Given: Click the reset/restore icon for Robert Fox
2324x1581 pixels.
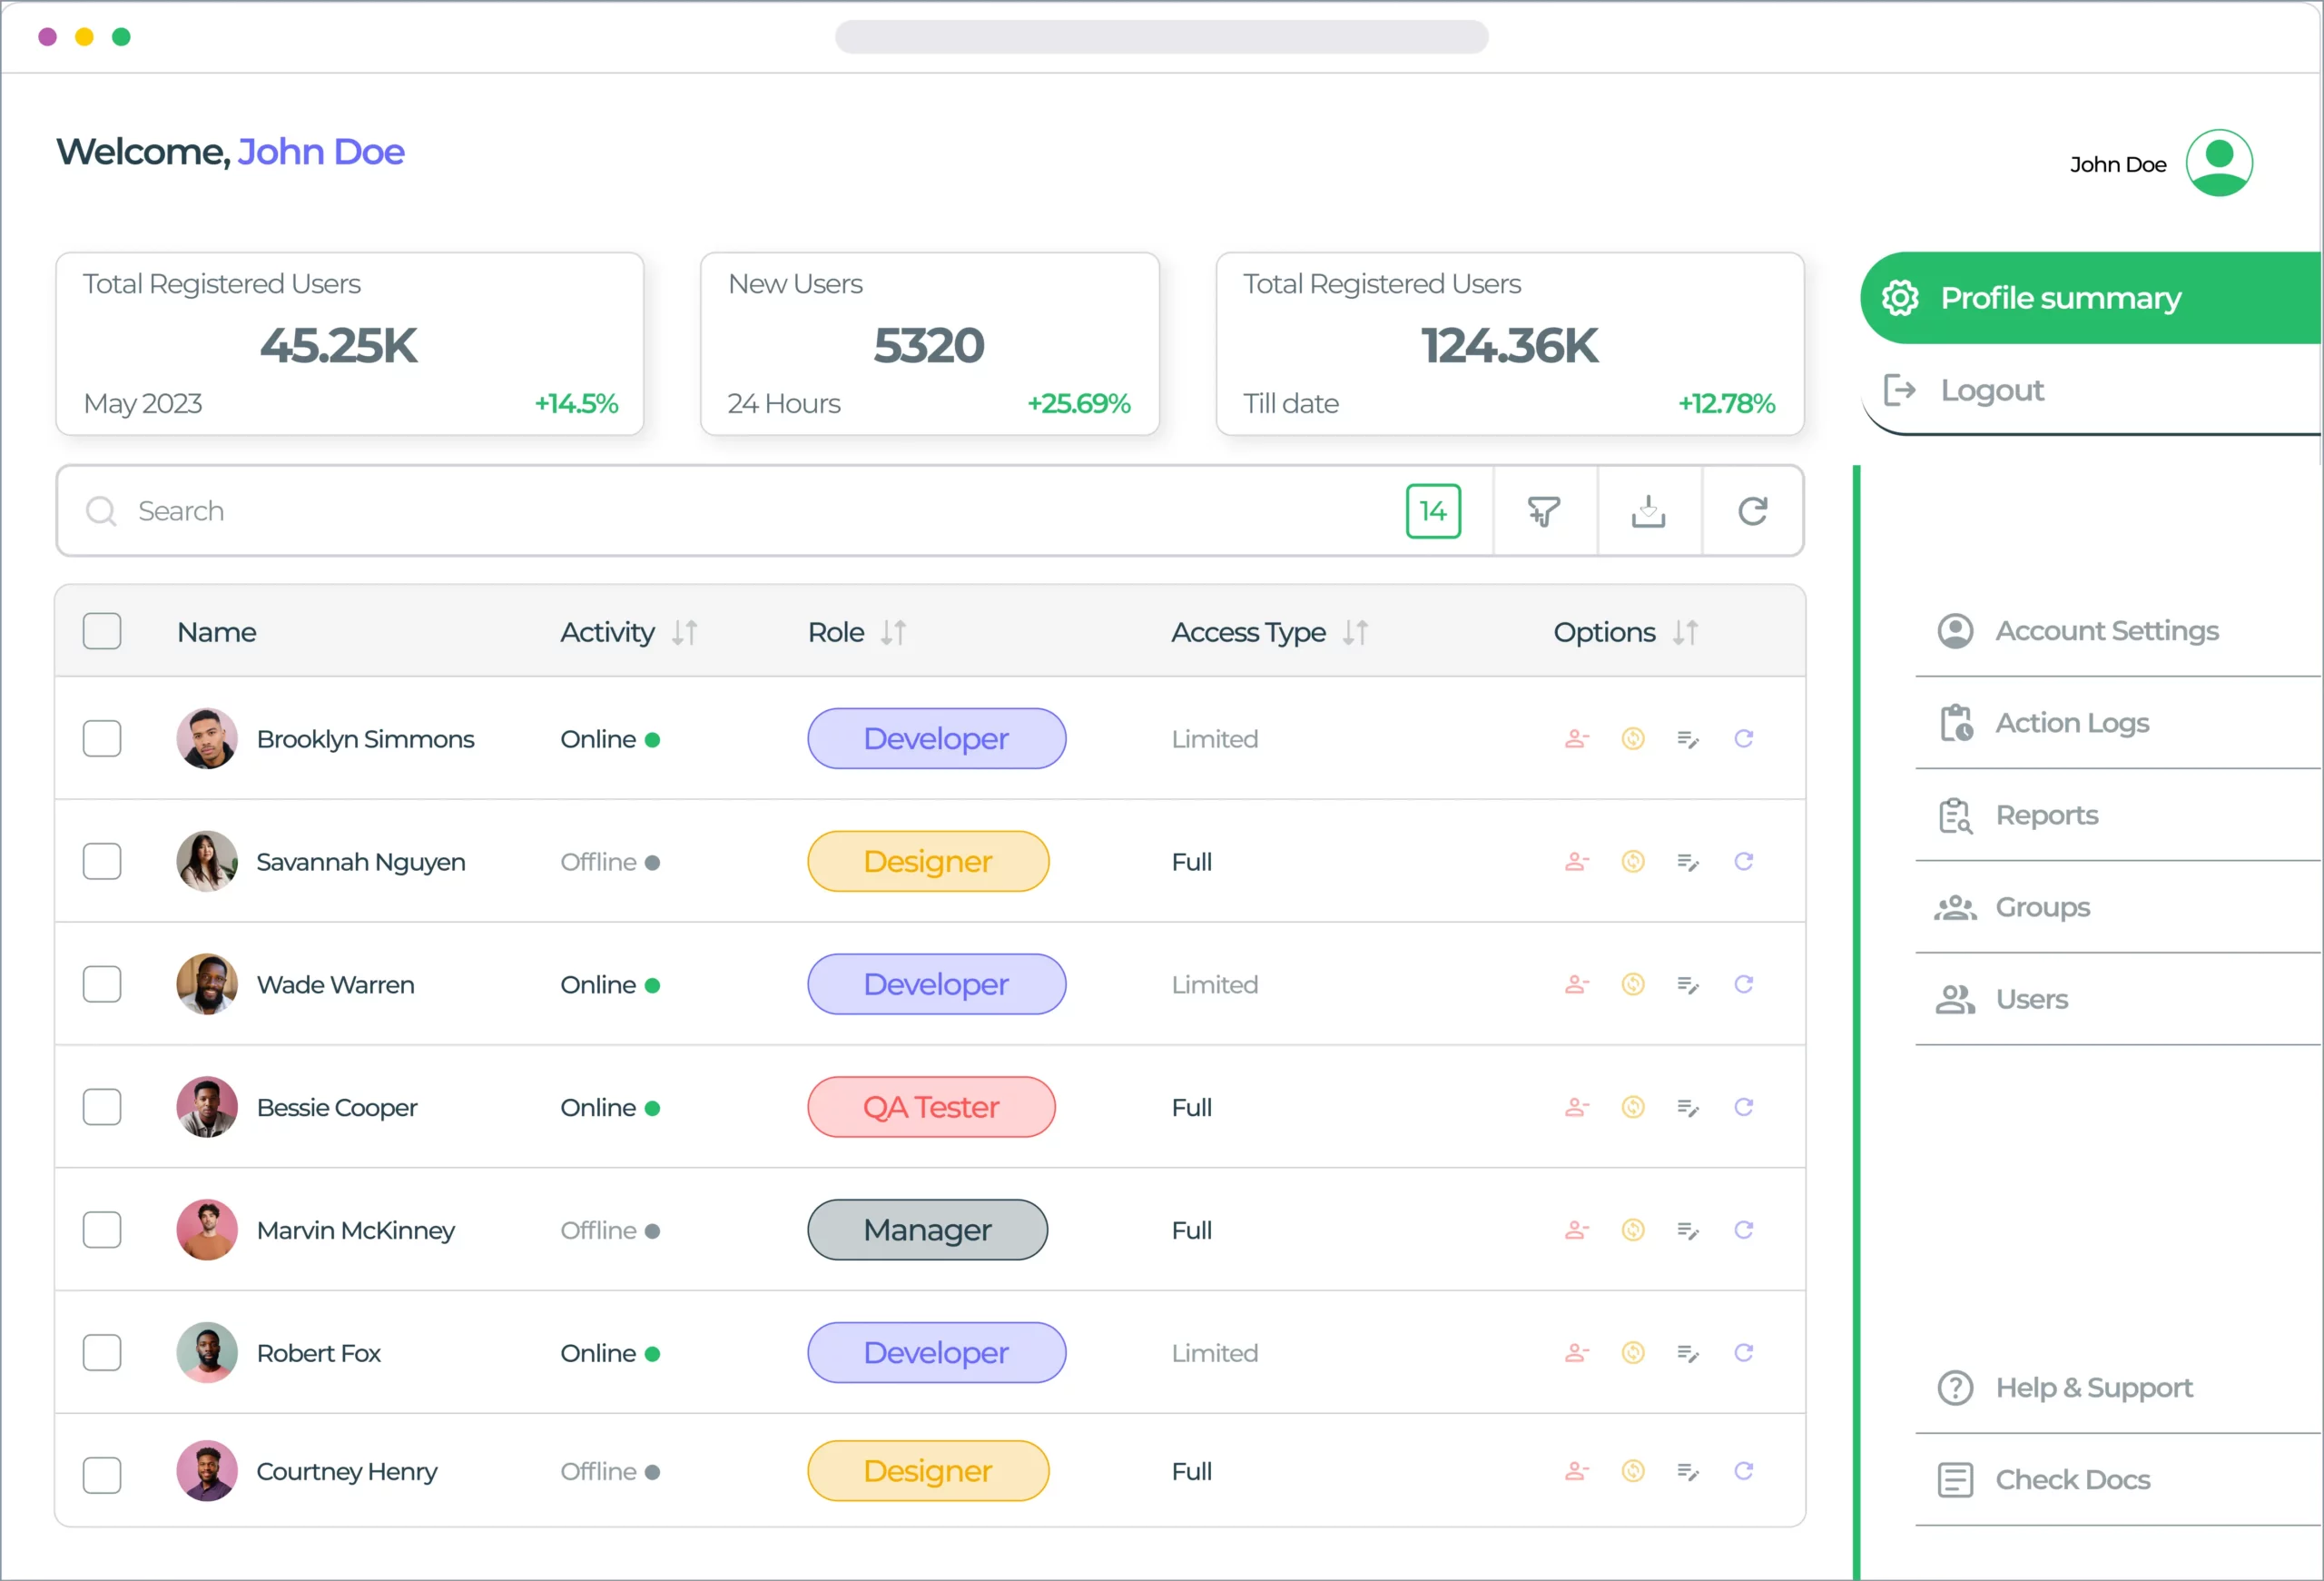Looking at the screenshot, I should point(1744,1351).
